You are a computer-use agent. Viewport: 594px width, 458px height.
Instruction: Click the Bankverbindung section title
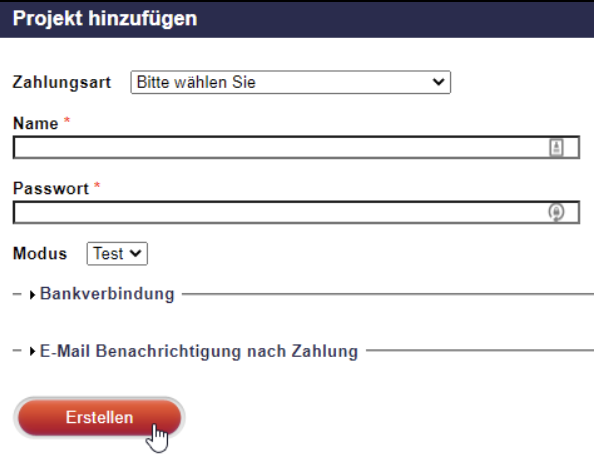107,294
